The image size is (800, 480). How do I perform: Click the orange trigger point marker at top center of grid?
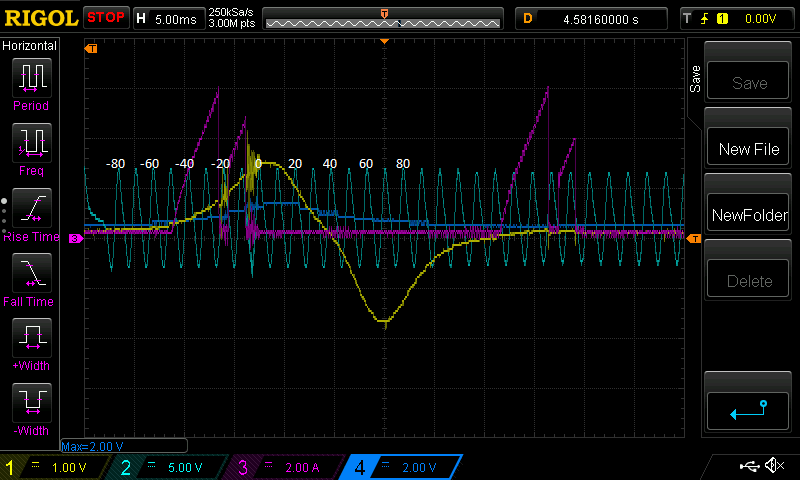(x=384, y=41)
